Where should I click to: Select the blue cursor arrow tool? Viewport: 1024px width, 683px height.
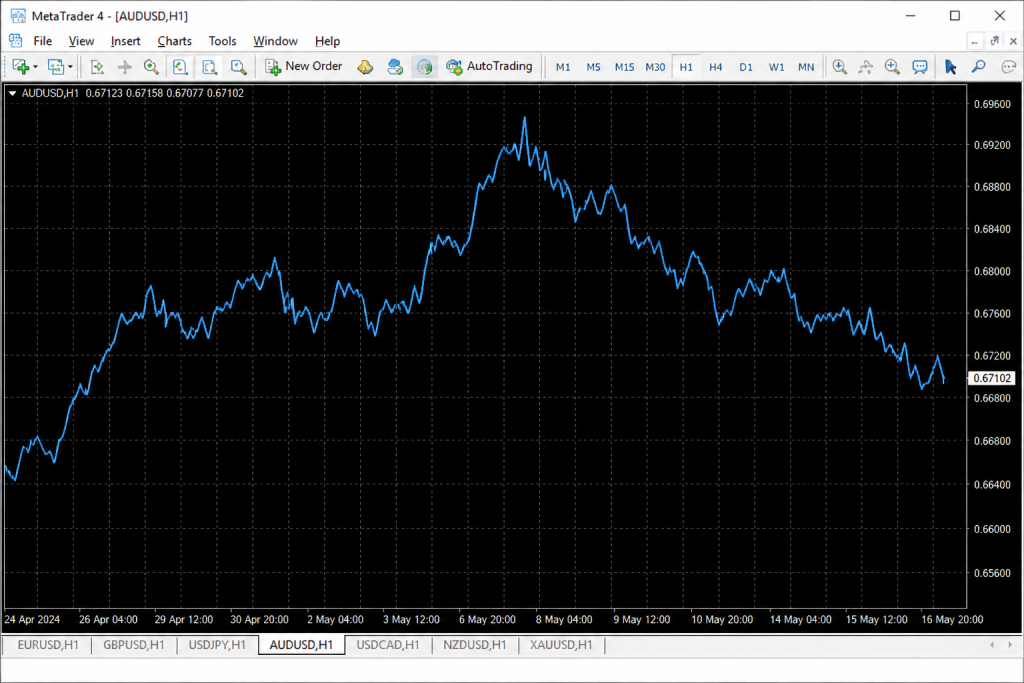tap(951, 67)
